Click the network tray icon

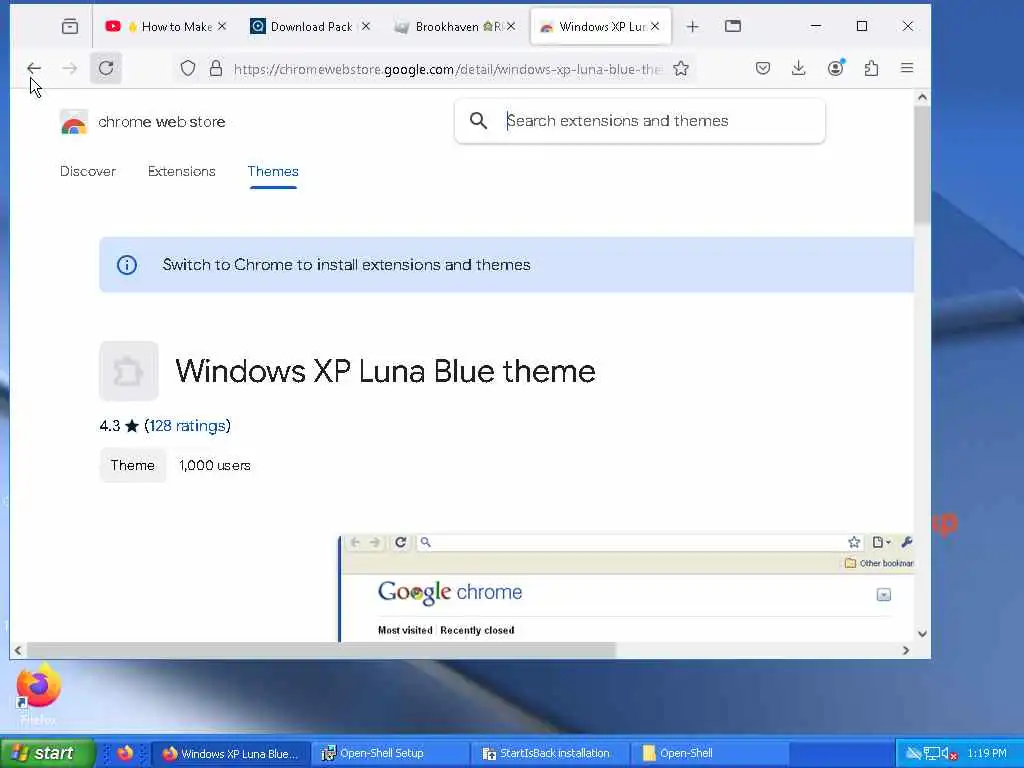[931, 754]
